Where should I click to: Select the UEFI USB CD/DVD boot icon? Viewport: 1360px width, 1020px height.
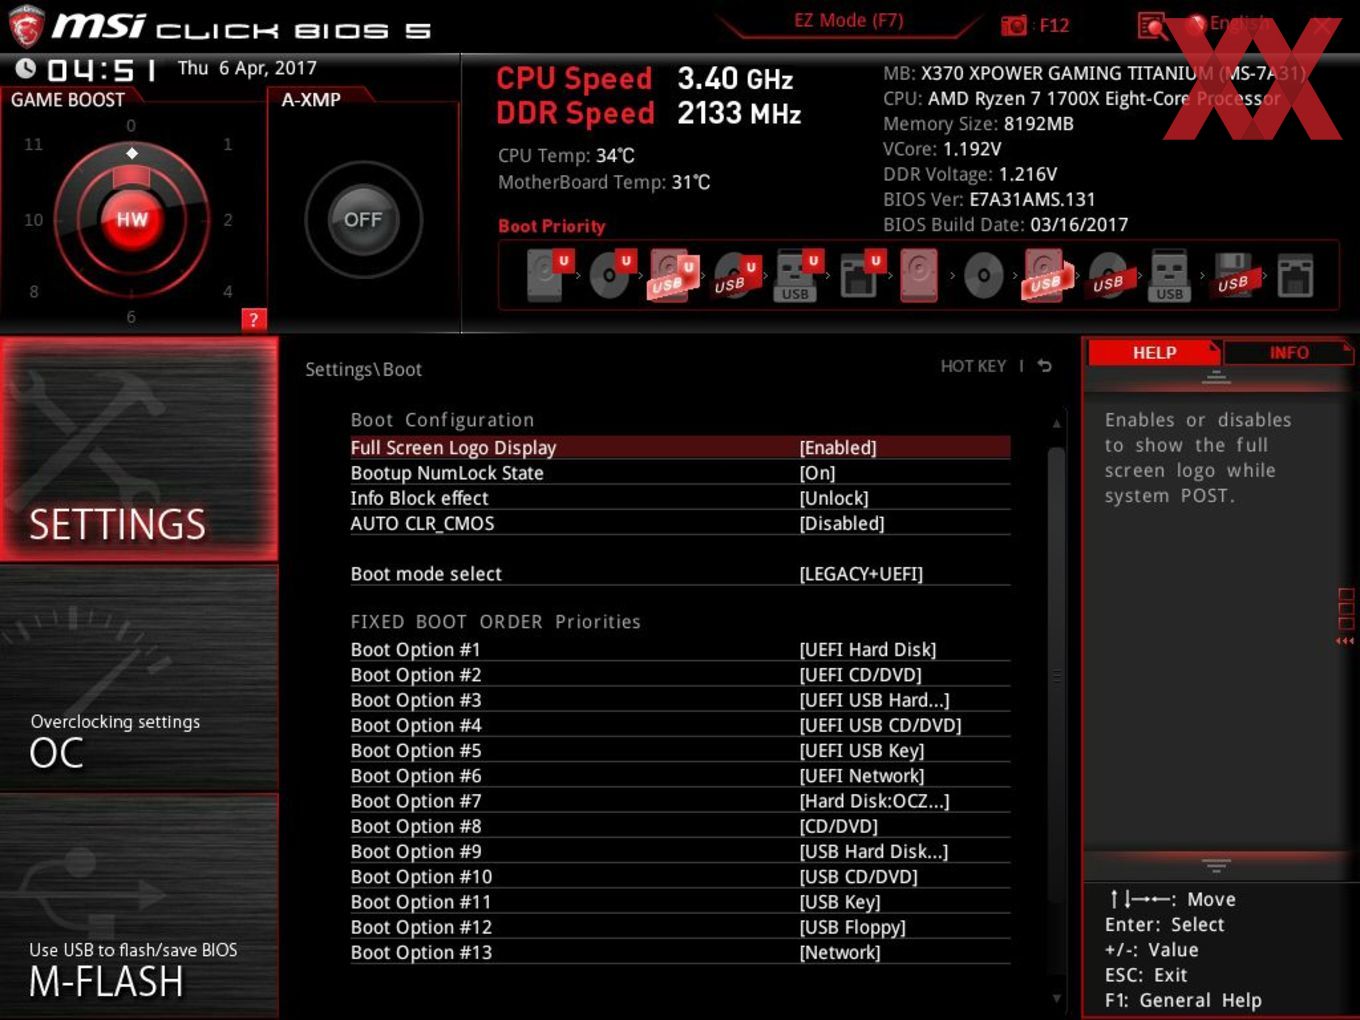pyautogui.click(x=735, y=276)
